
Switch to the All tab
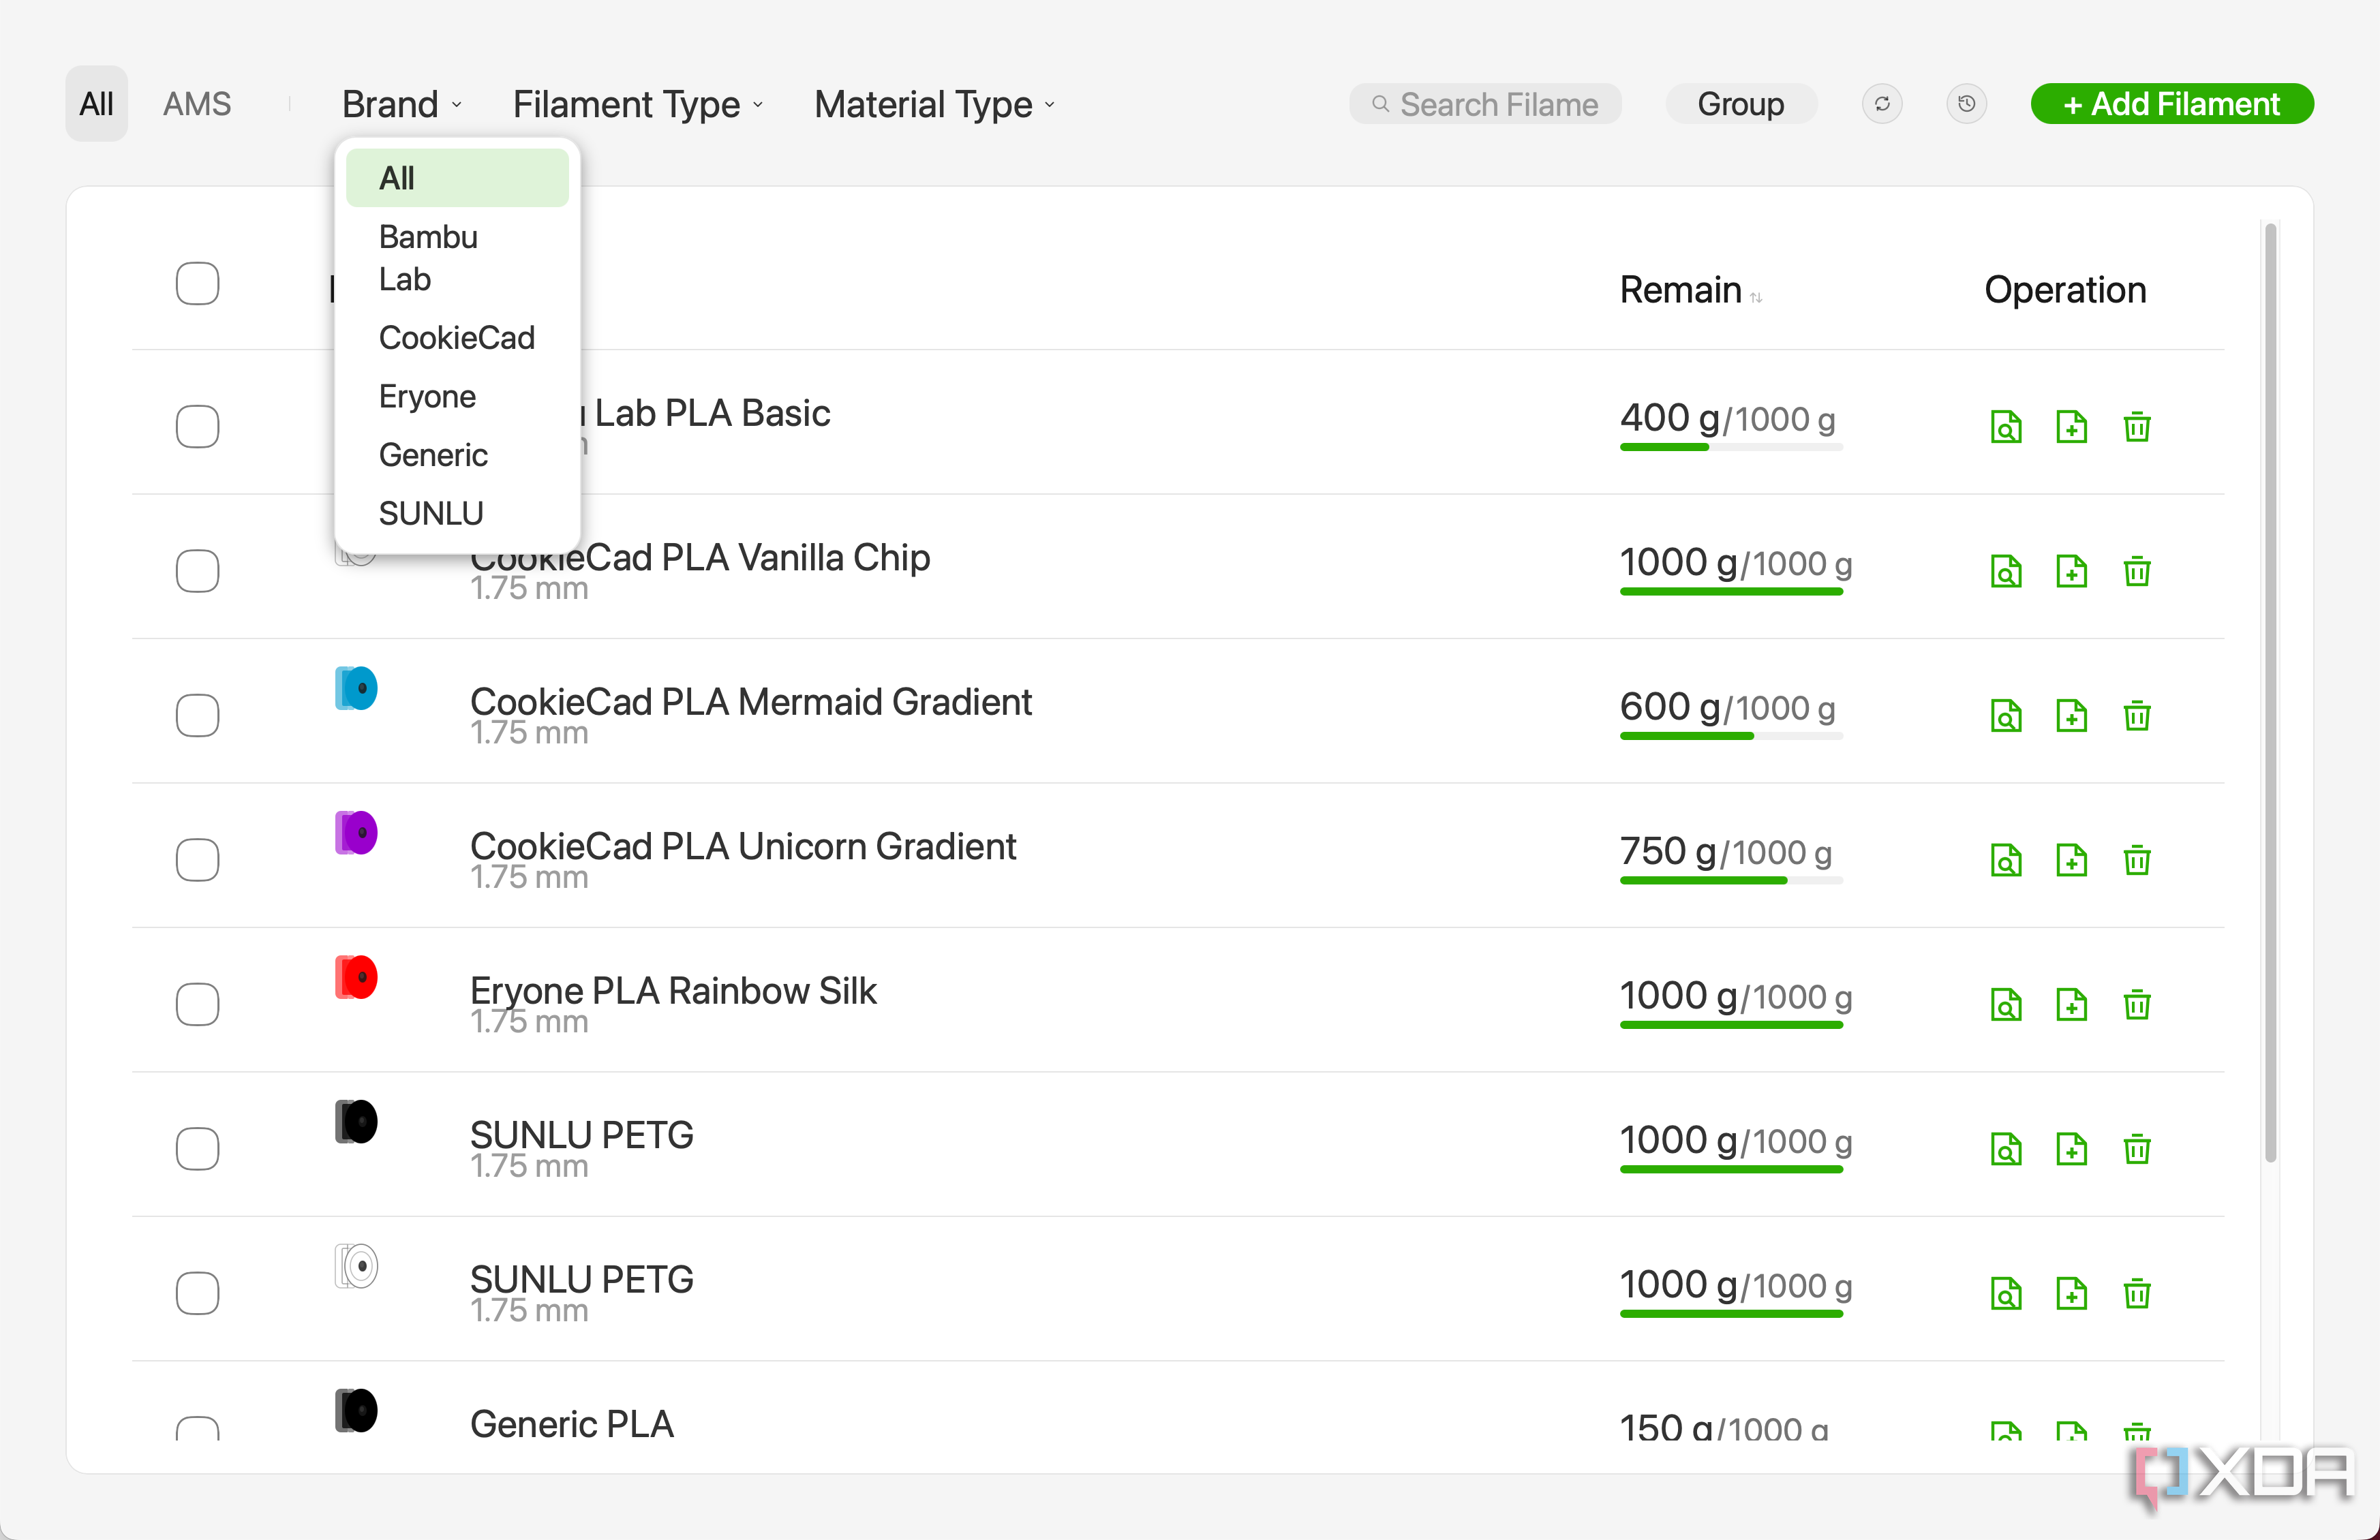click(x=96, y=104)
